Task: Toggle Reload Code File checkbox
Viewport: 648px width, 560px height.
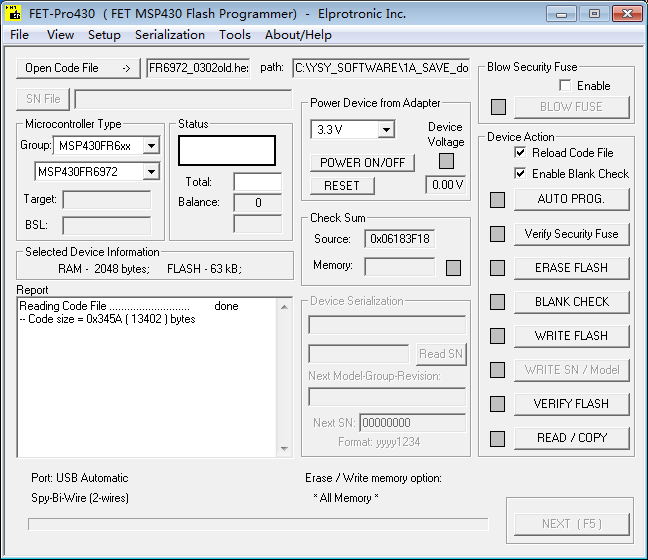Action: (x=520, y=153)
